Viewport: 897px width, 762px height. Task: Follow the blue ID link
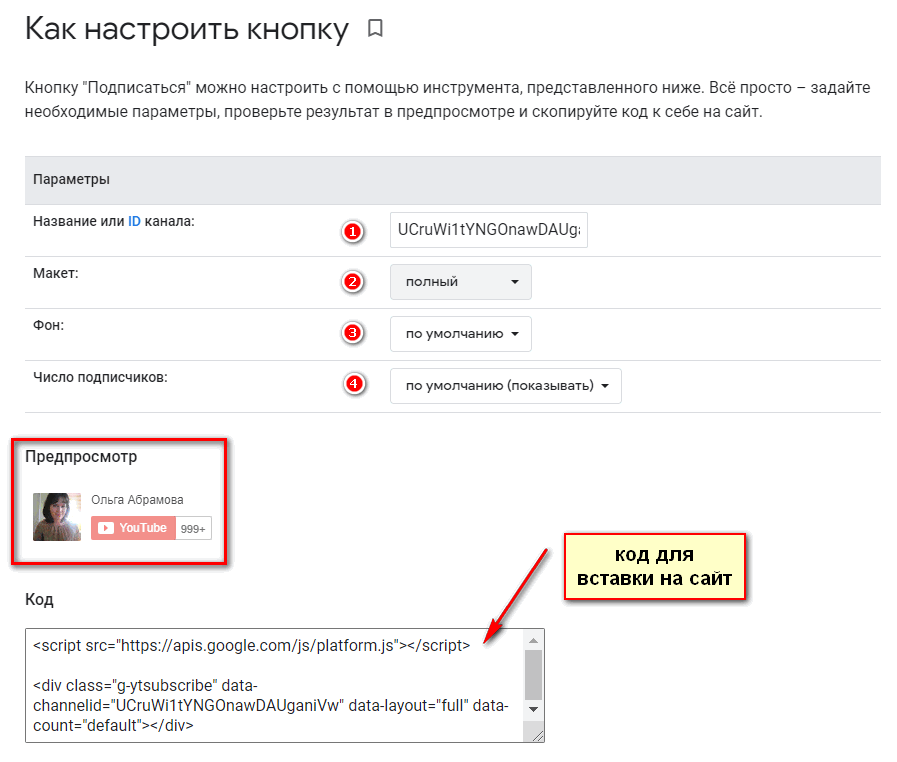coord(134,221)
